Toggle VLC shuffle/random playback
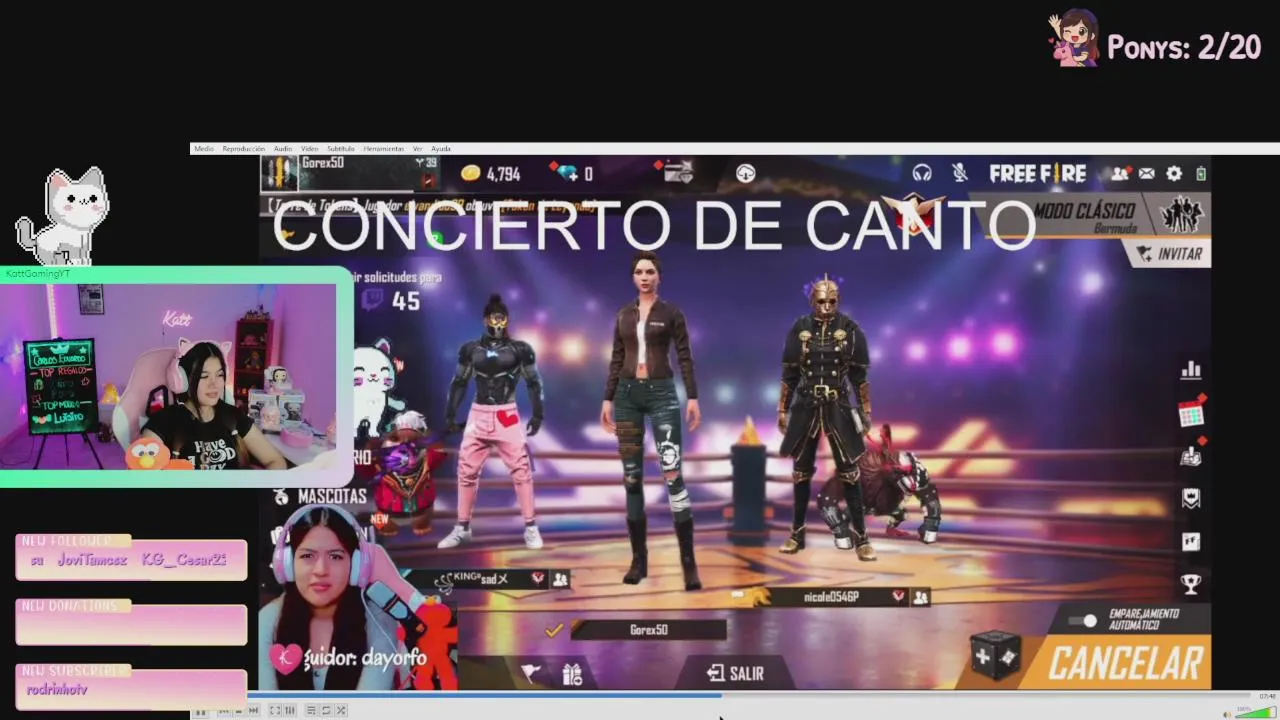The width and height of the screenshot is (1280, 720). [x=341, y=711]
